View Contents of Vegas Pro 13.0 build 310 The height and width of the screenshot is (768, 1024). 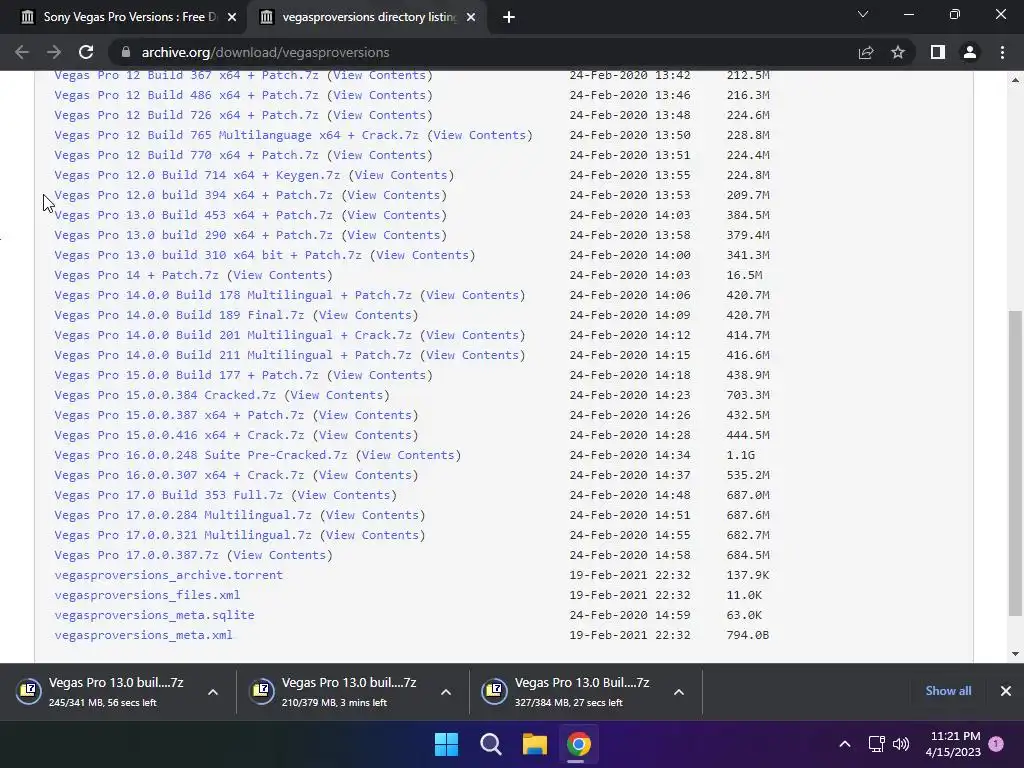point(423,255)
